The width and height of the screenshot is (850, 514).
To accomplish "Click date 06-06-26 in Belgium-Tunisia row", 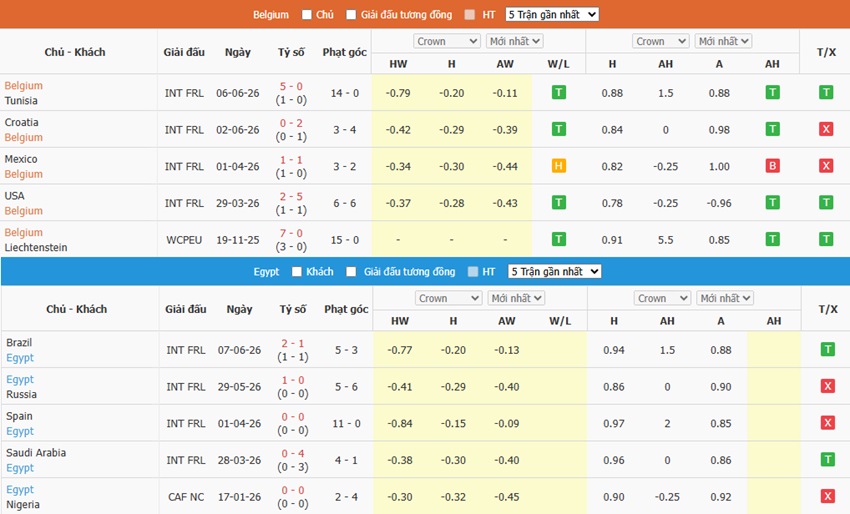I will coord(237,93).
